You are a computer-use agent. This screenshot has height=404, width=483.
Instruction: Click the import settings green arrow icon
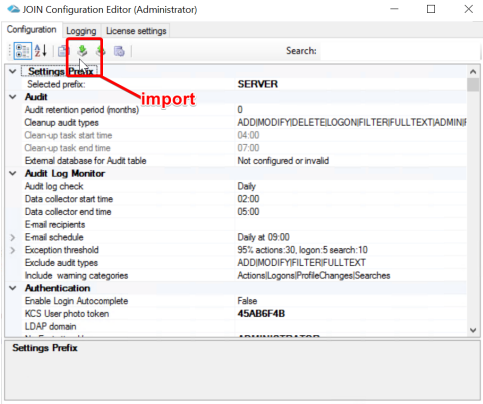click(82, 51)
